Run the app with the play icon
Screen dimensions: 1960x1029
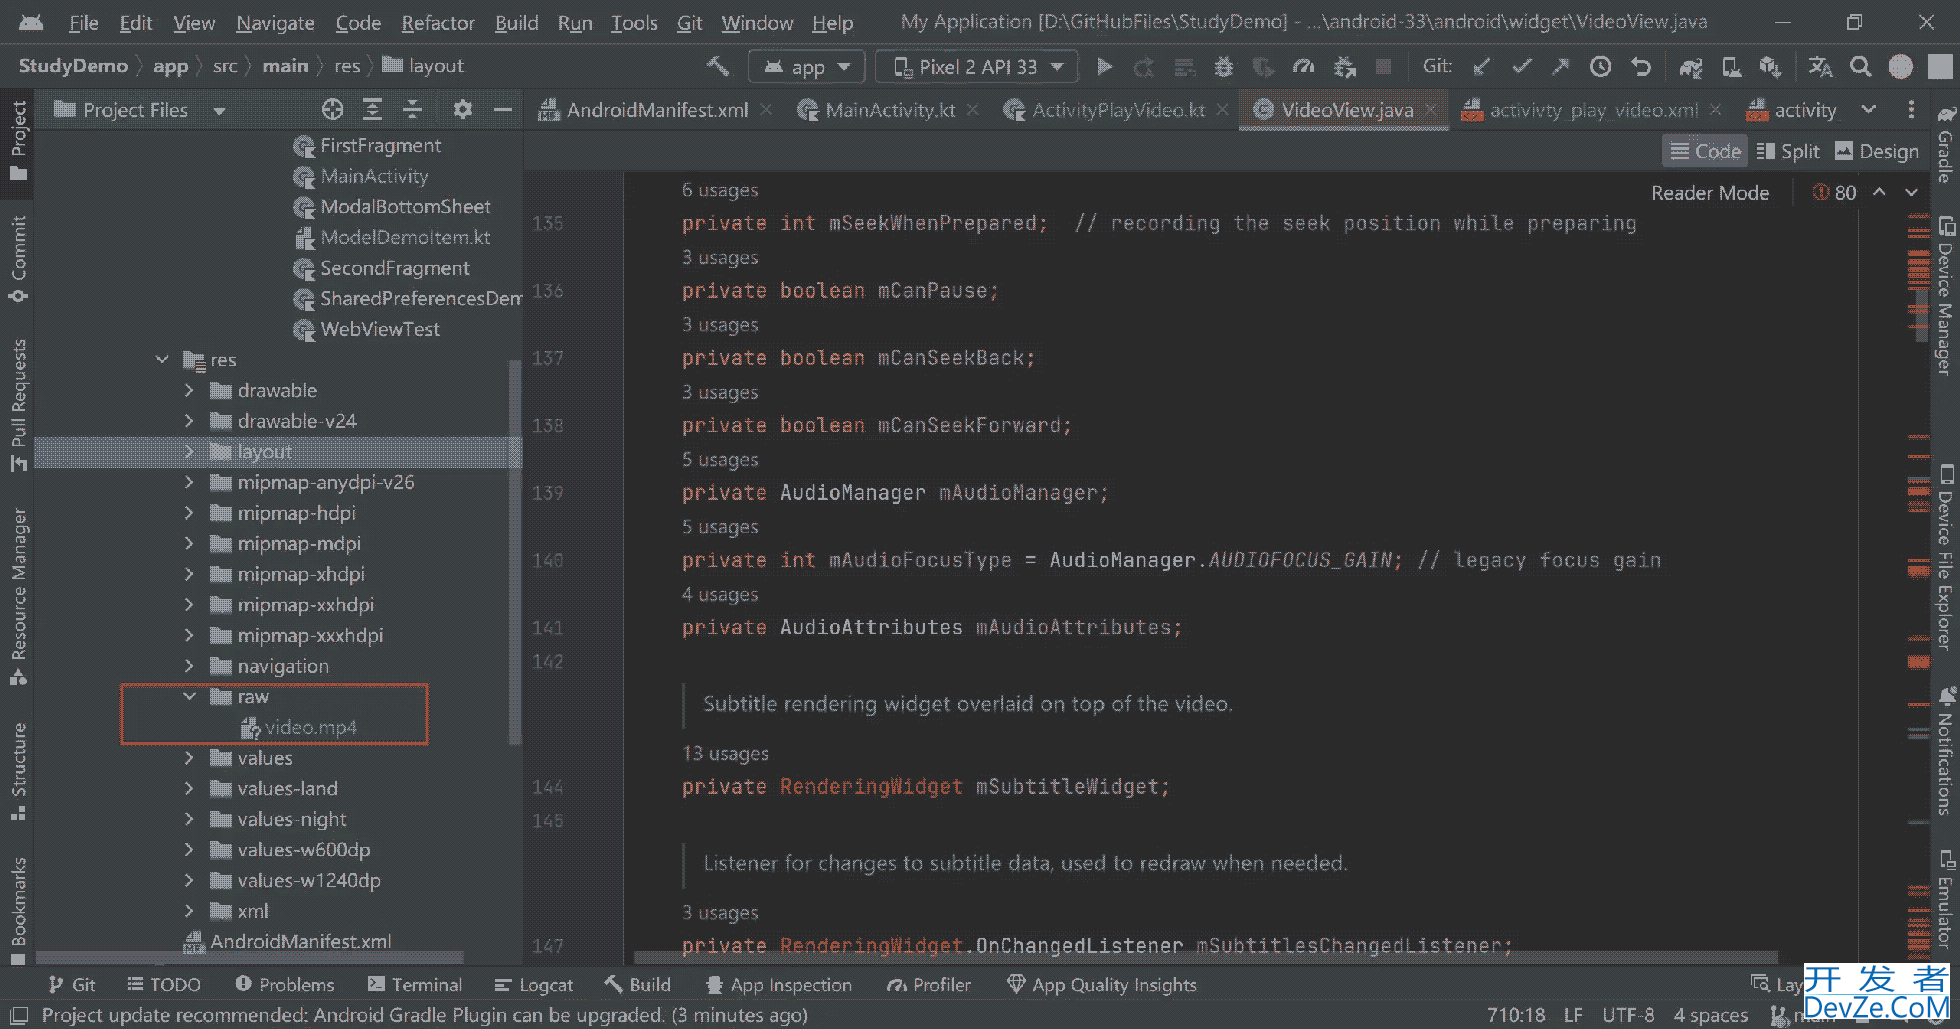coord(1104,67)
